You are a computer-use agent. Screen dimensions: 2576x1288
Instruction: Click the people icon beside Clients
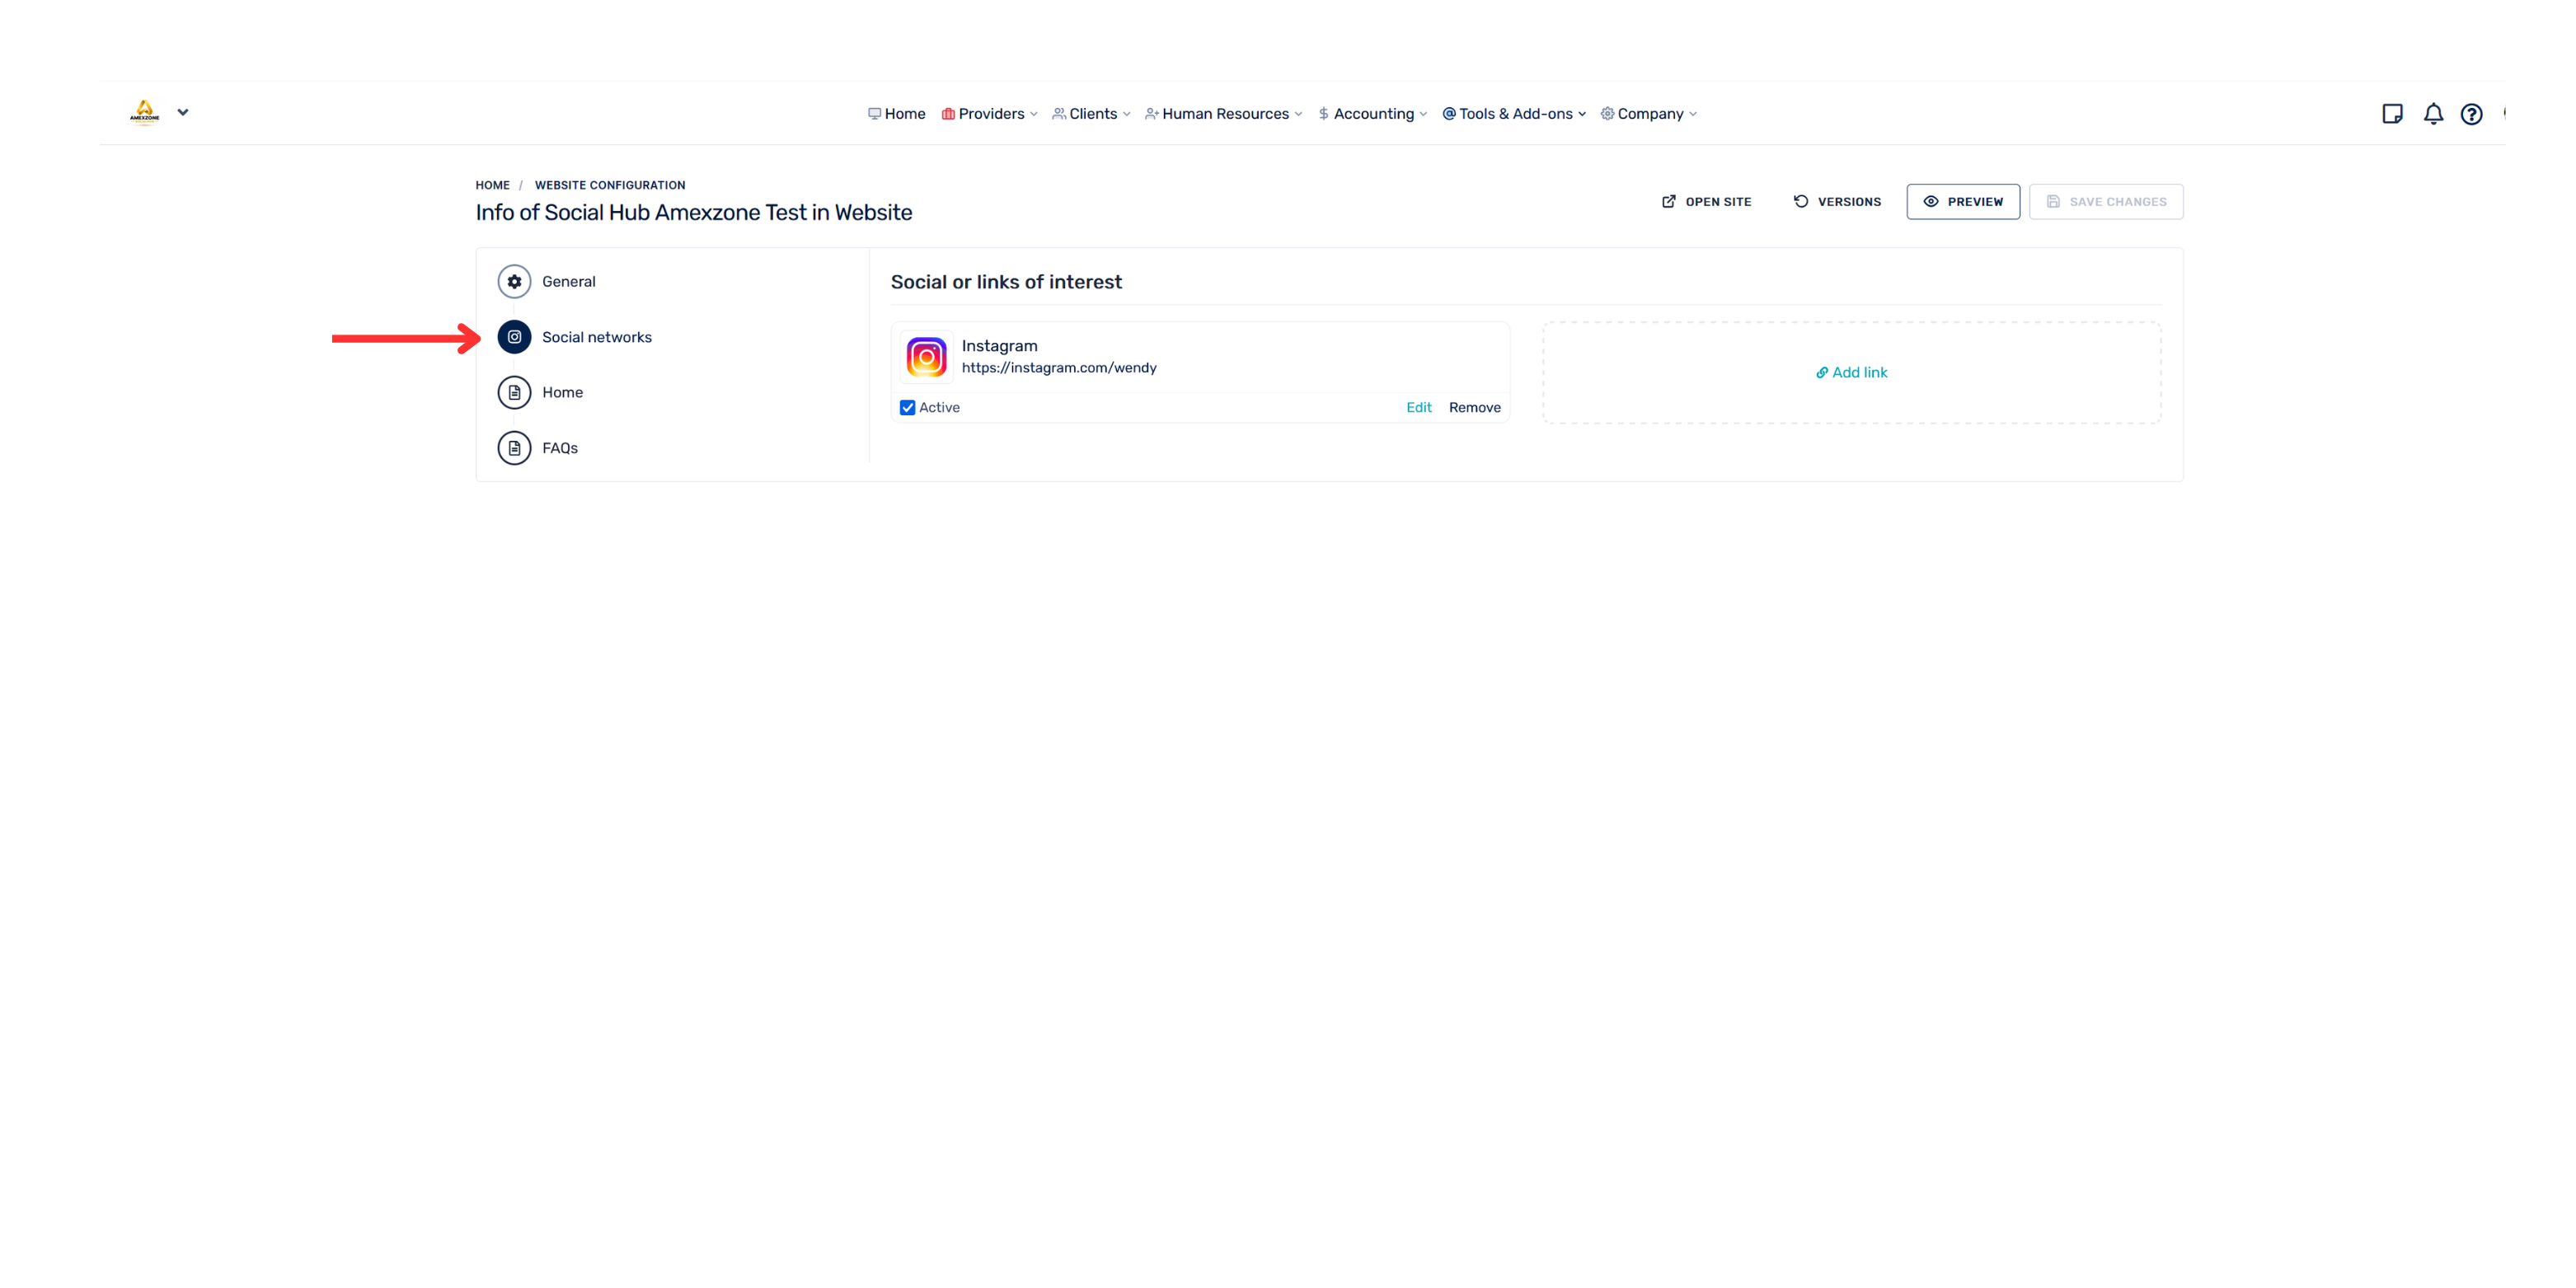pos(1059,114)
